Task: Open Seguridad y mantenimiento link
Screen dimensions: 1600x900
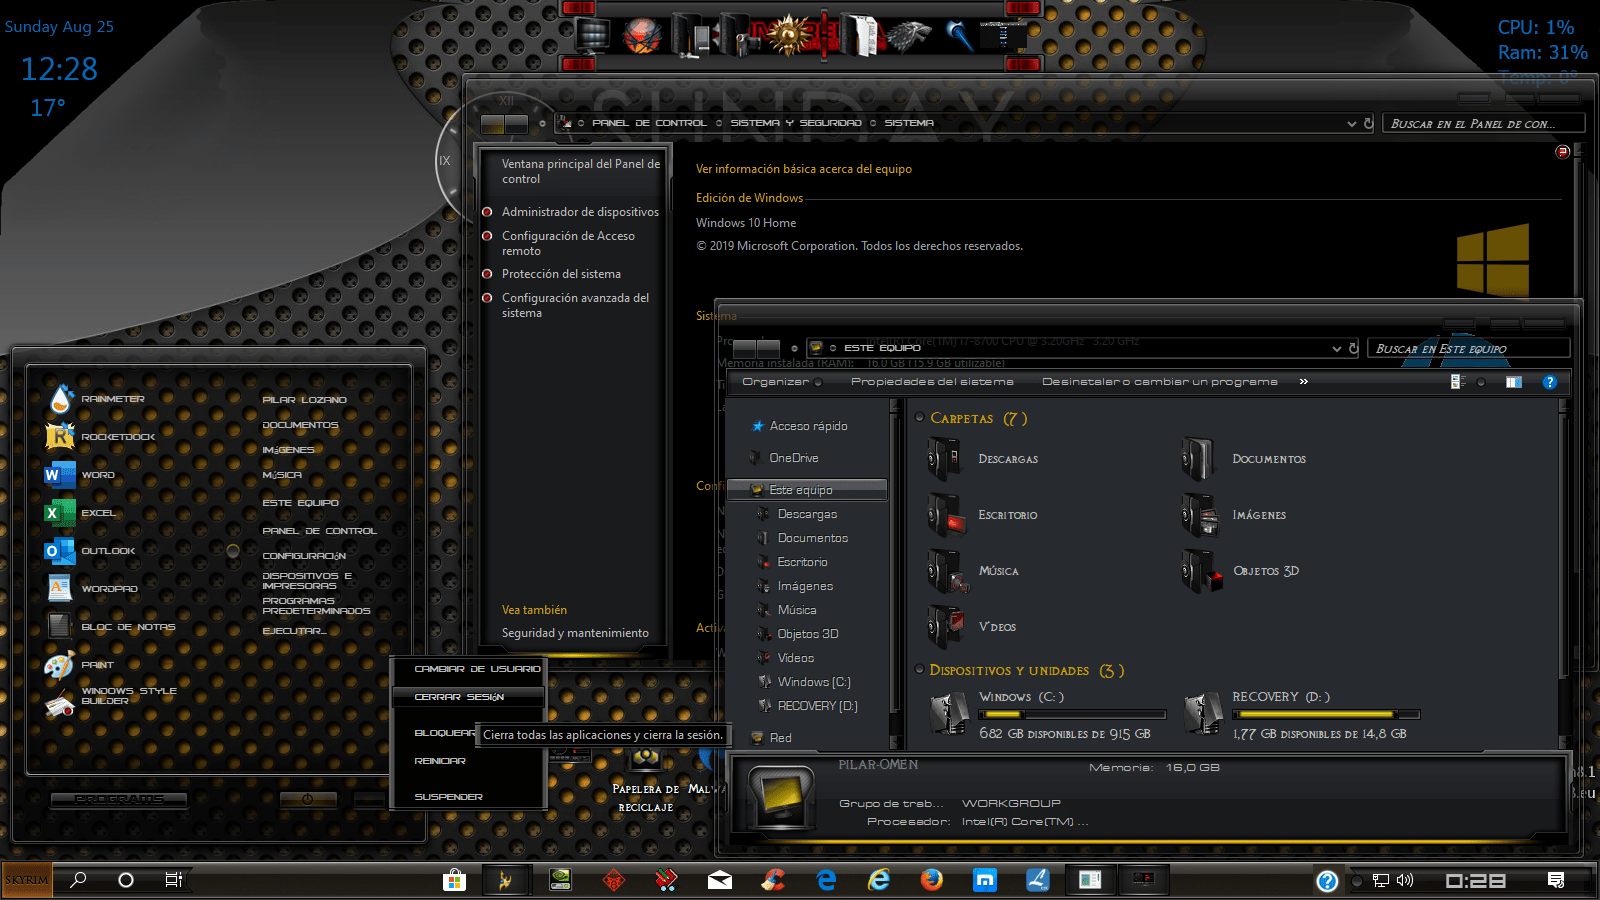Action: click(575, 633)
